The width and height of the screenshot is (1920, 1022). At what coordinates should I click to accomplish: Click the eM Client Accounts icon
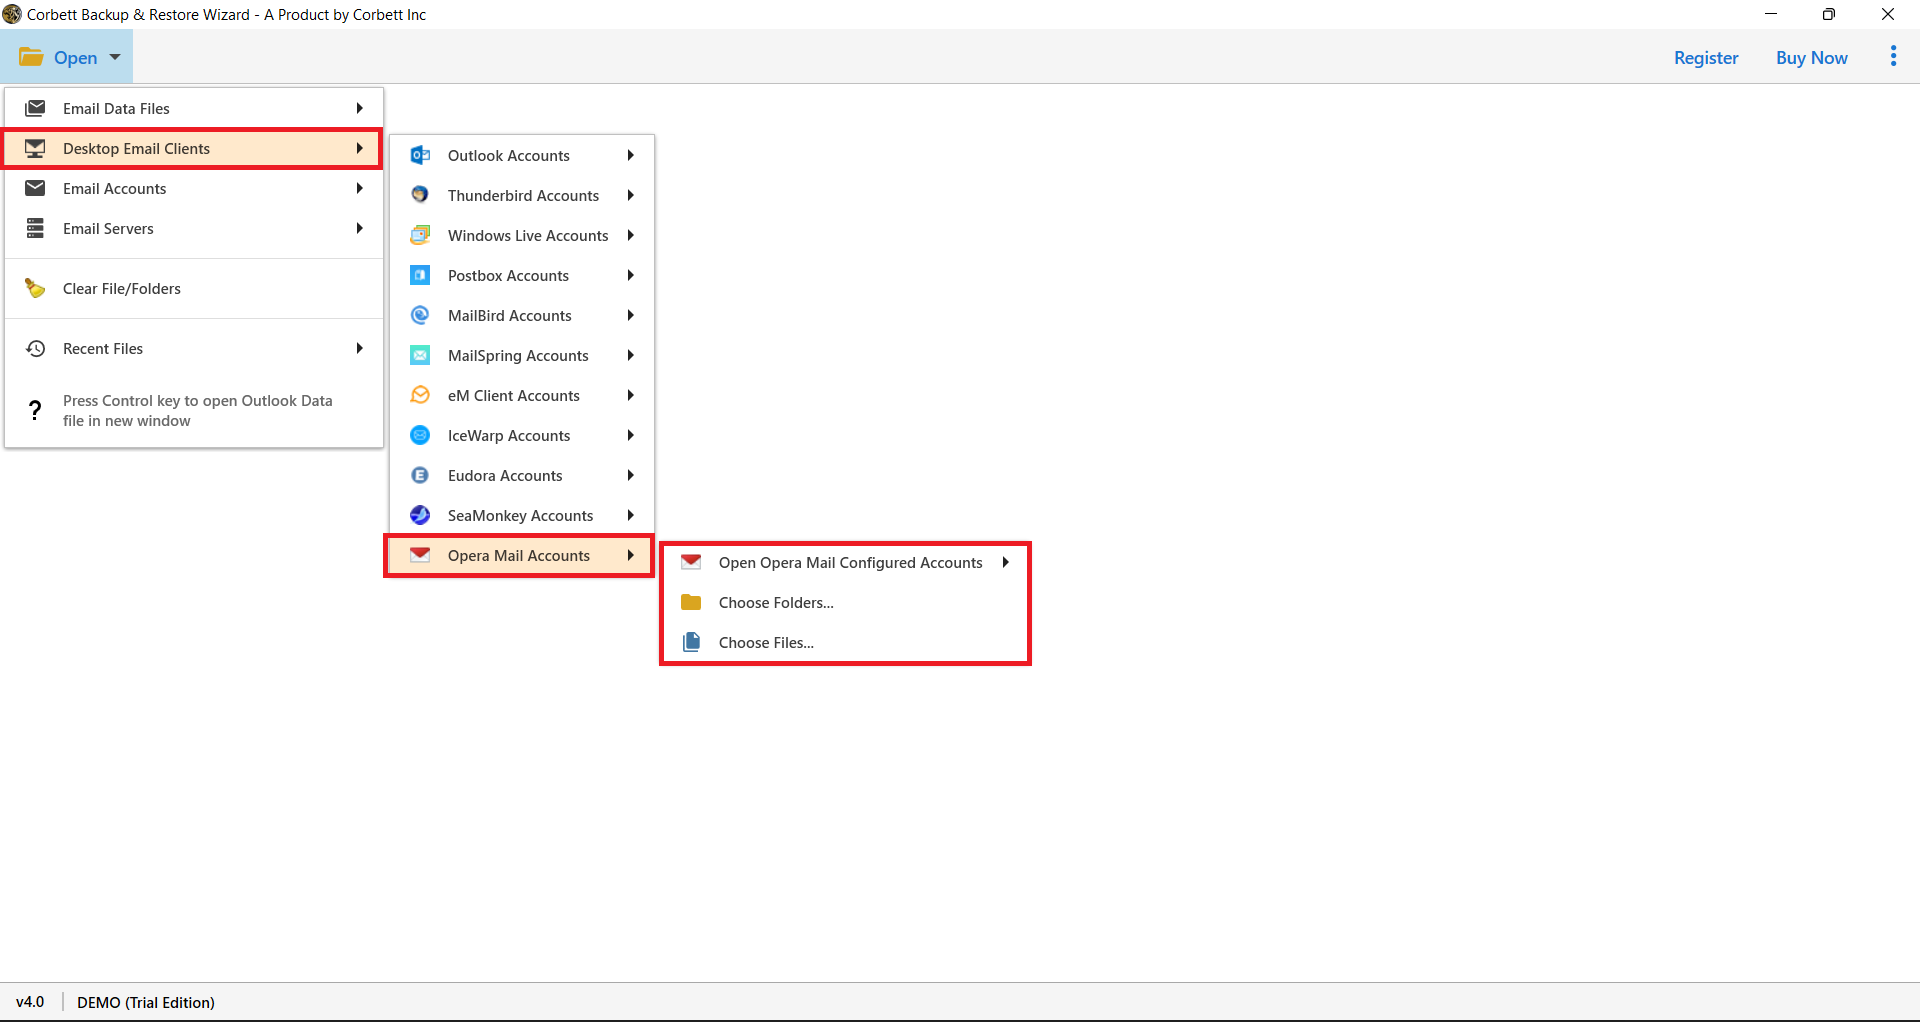420,395
